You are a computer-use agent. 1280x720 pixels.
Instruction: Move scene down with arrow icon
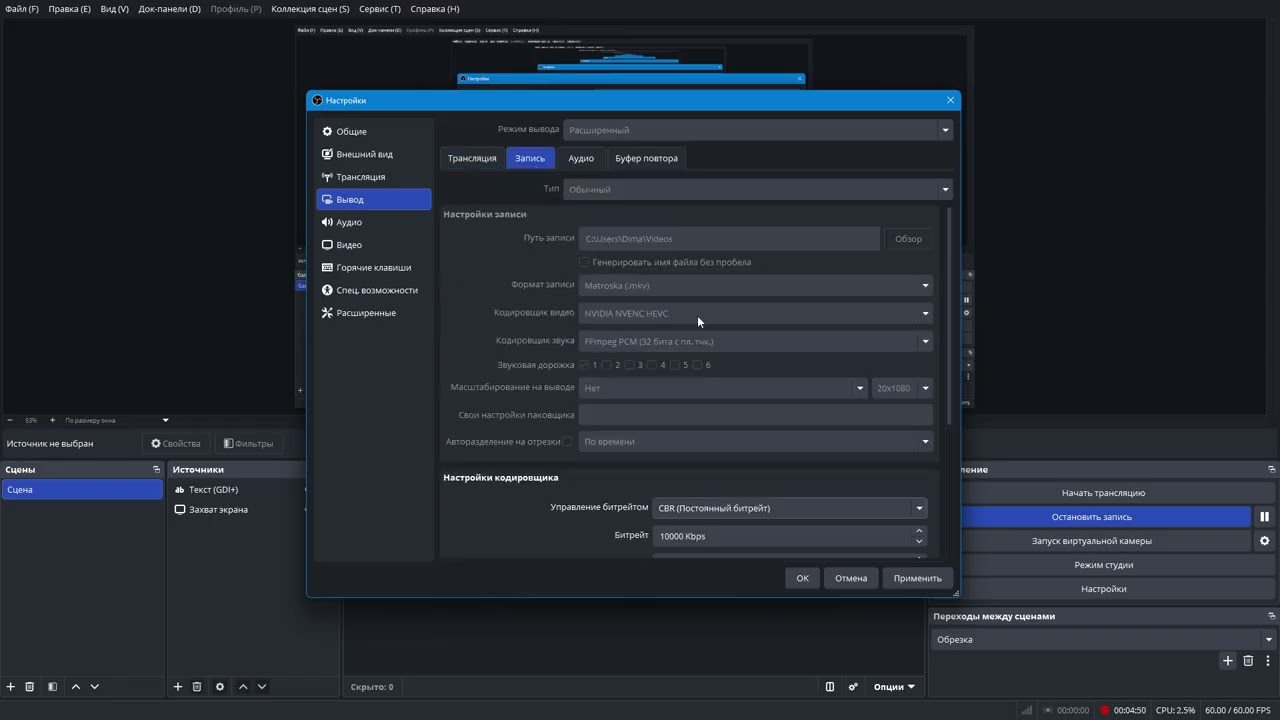95,687
